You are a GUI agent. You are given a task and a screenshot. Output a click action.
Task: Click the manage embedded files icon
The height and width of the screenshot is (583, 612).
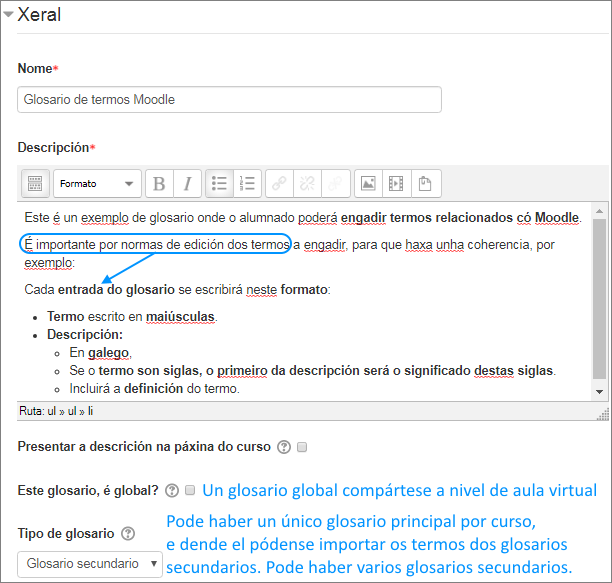click(x=425, y=183)
